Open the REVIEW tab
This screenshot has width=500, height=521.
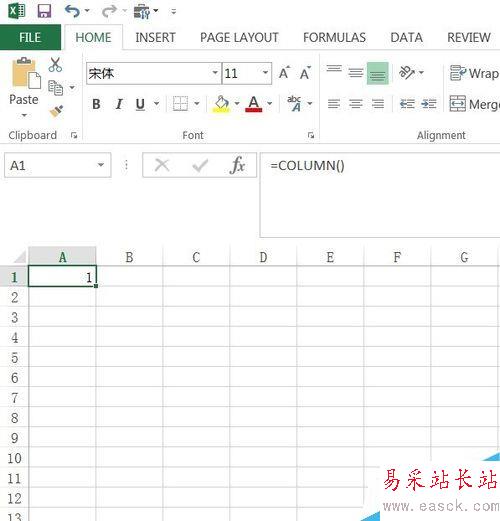coord(469,37)
